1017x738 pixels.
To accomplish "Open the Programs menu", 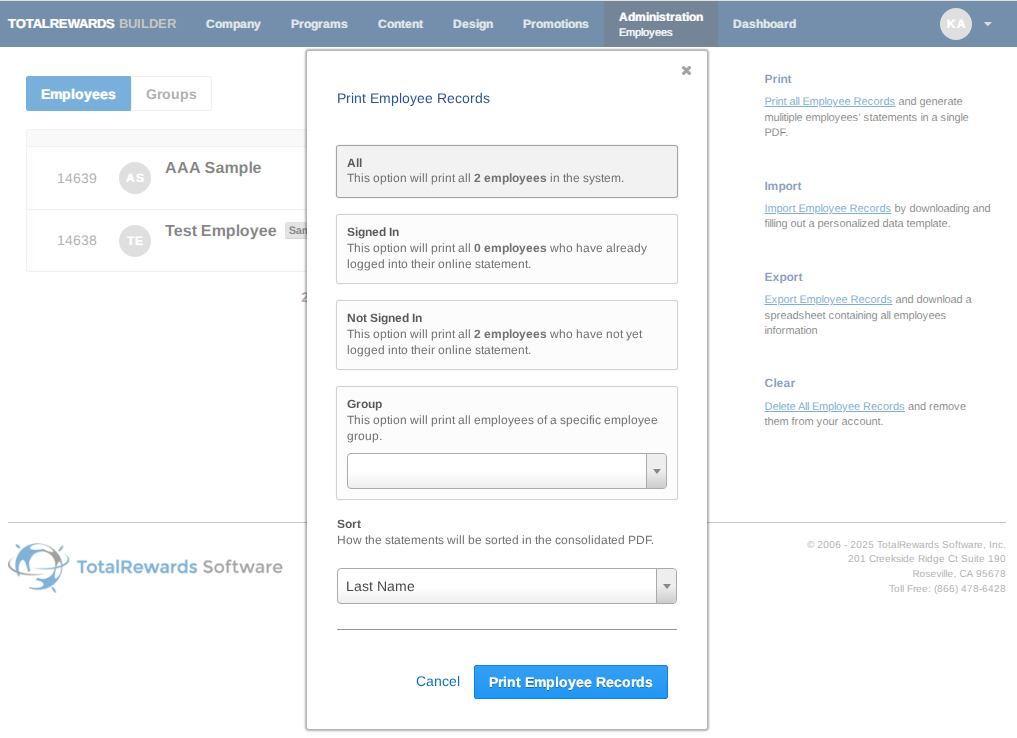I will click(319, 24).
